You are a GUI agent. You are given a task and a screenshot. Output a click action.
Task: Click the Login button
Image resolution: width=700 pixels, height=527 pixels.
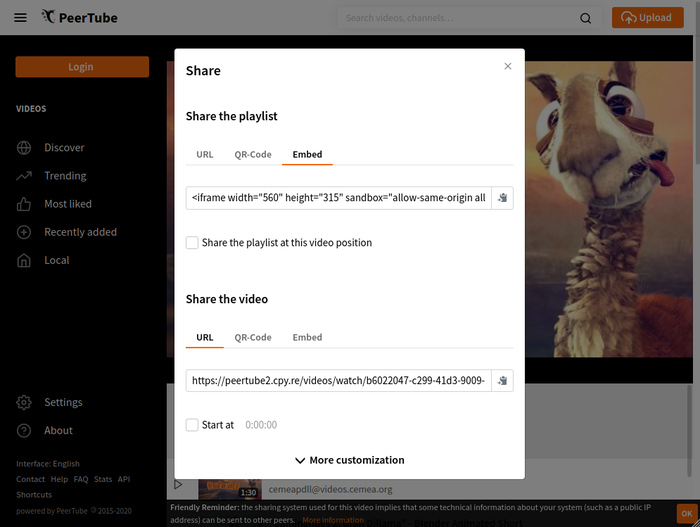pos(82,67)
